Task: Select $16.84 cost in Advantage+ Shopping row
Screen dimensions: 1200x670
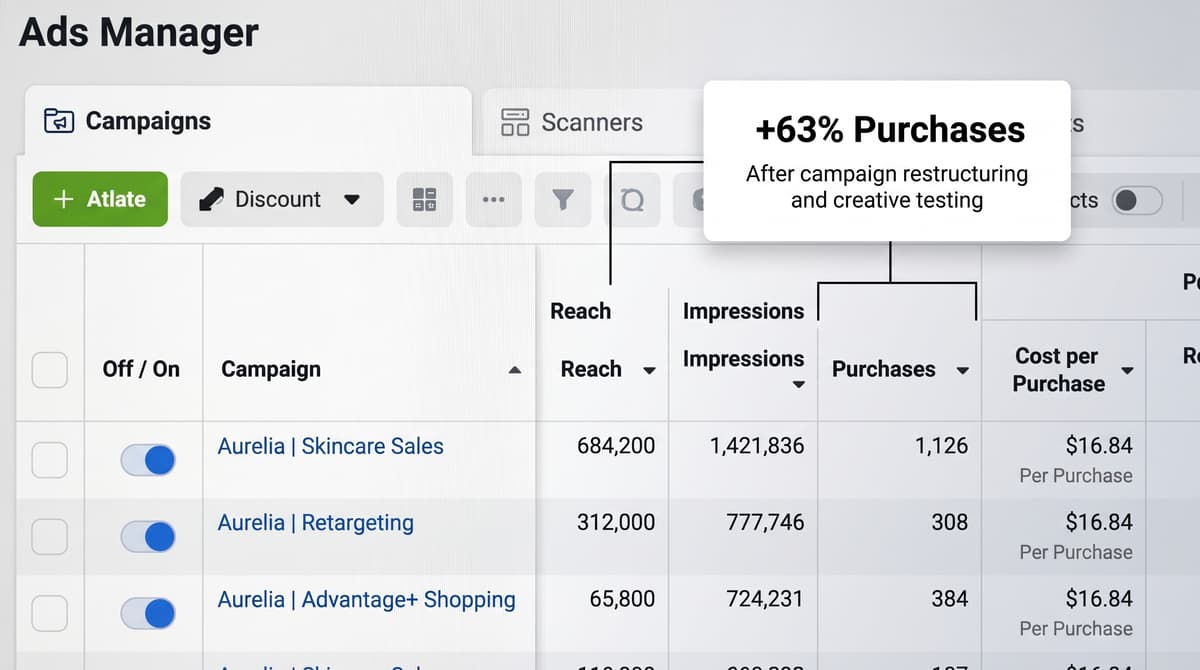Action: tap(1099, 599)
